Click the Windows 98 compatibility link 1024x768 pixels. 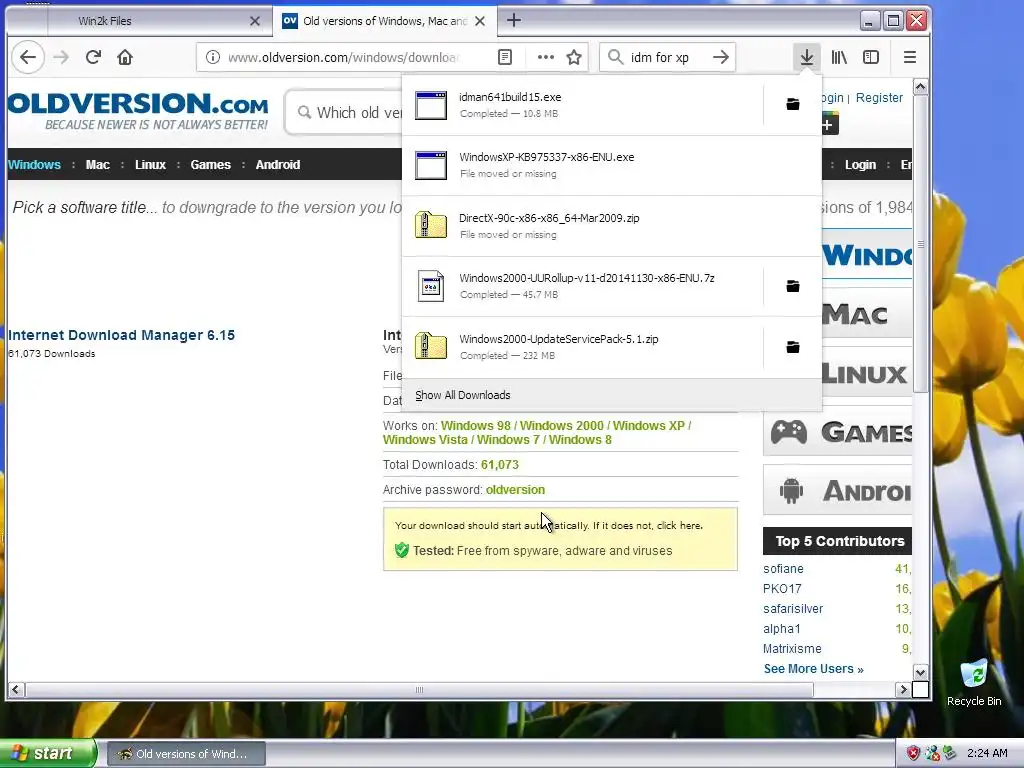(x=475, y=426)
